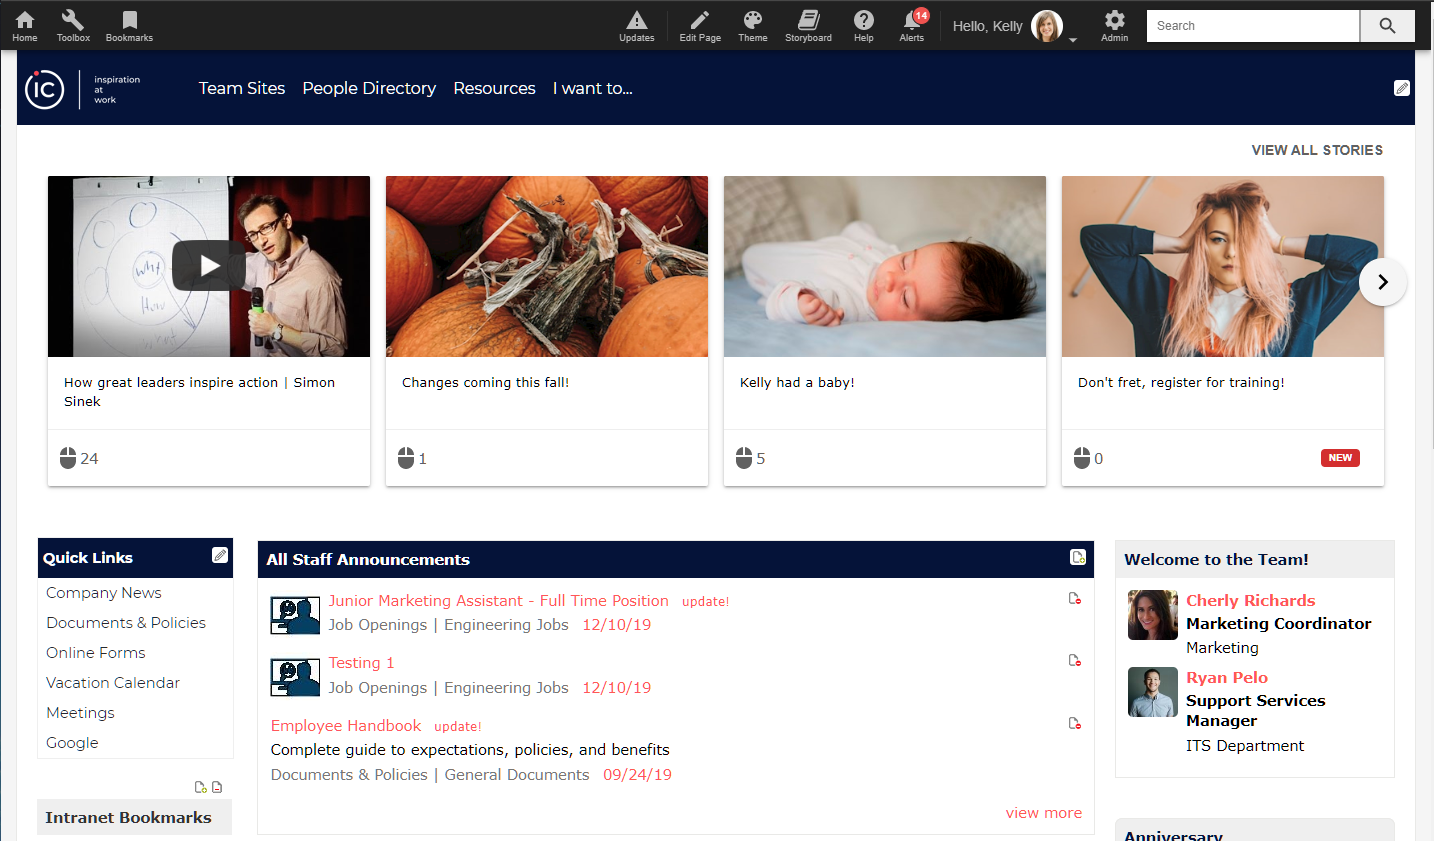Click document icon beside Junior Marketing Assistant
The height and width of the screenshot is (841, 1434).
click(1075, 598)
